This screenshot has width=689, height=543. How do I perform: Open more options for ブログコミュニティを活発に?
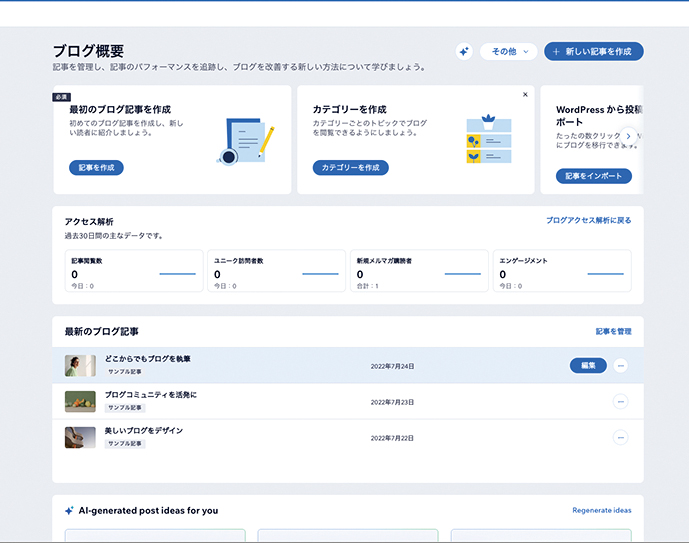click(620, 402)
